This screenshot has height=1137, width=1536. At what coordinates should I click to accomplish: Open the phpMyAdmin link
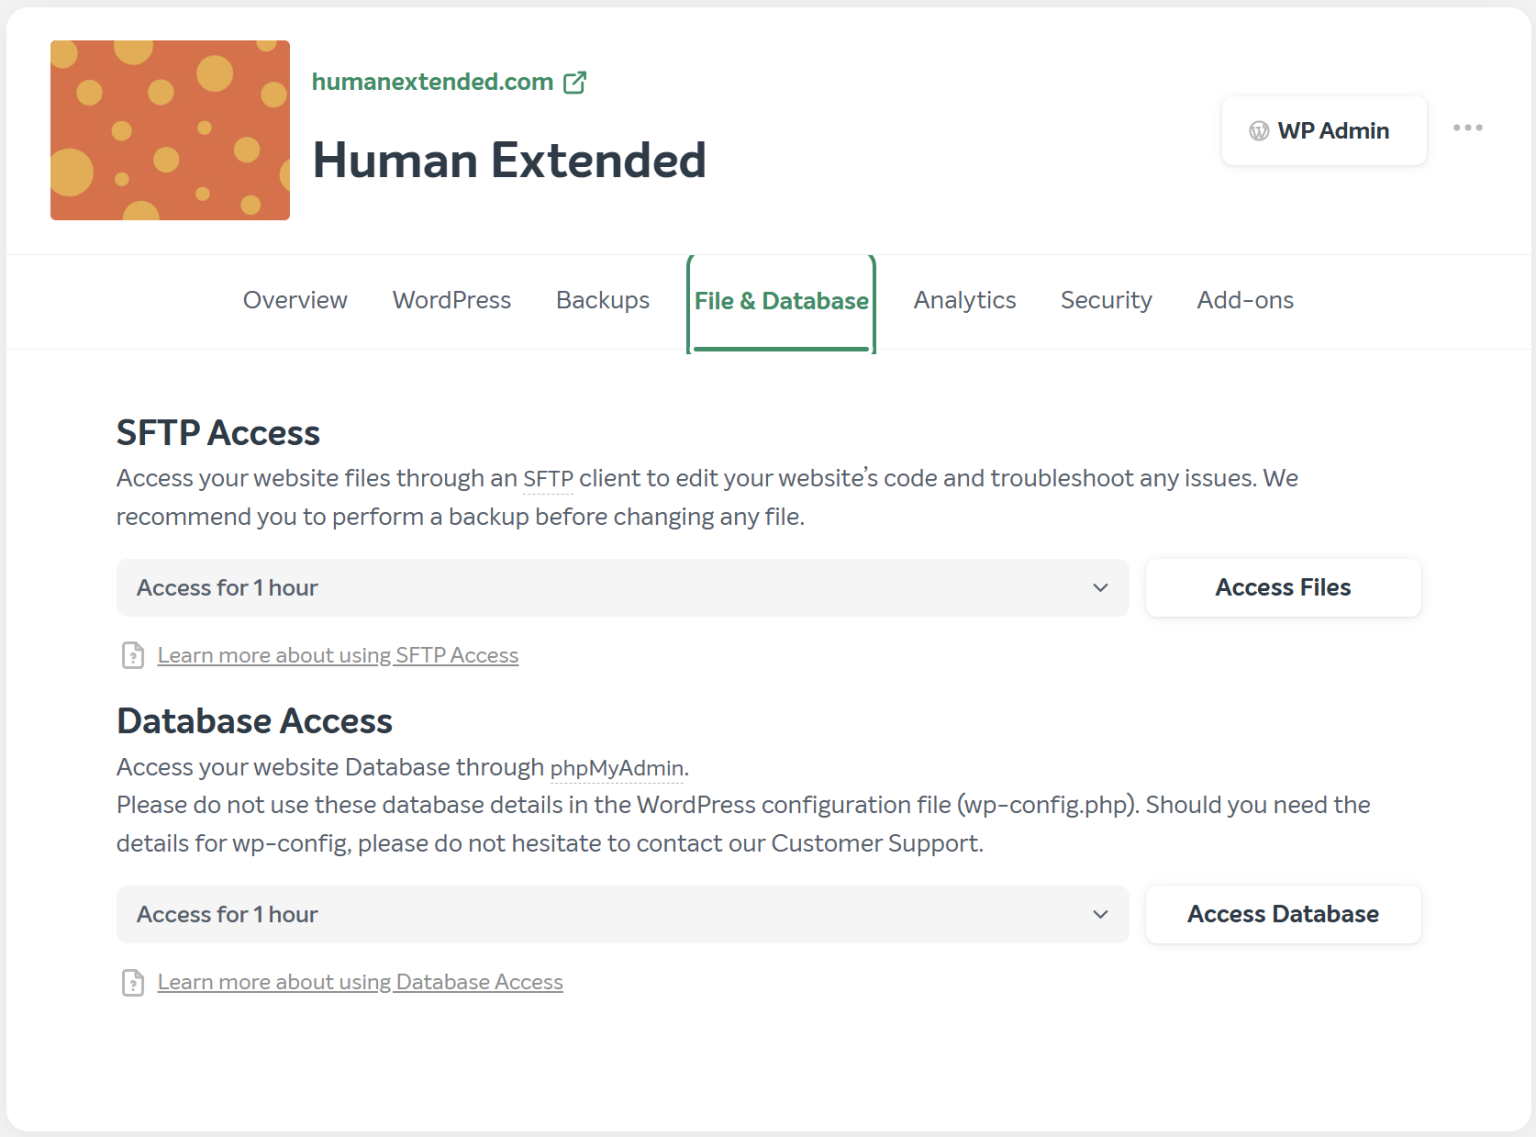click(617, 768)
